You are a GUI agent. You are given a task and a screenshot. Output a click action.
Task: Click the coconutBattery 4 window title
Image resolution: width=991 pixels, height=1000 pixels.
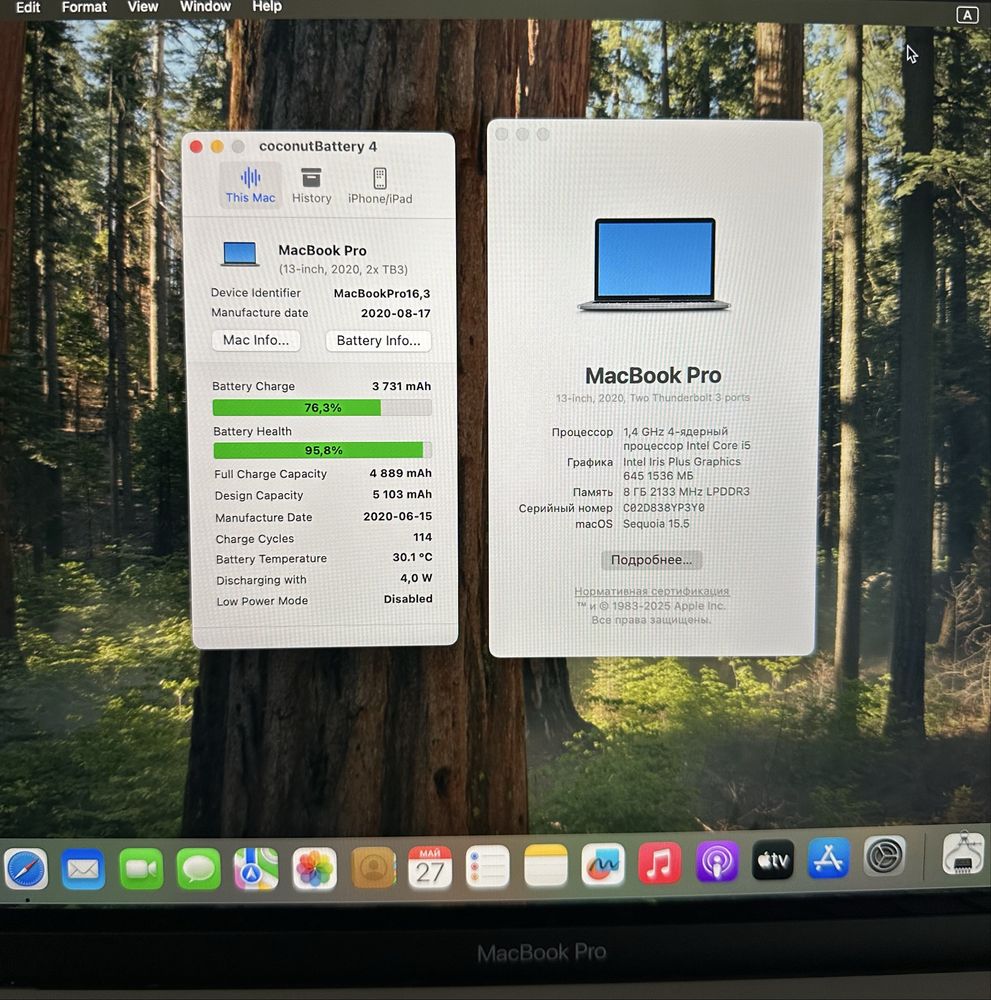click(318, 147)
